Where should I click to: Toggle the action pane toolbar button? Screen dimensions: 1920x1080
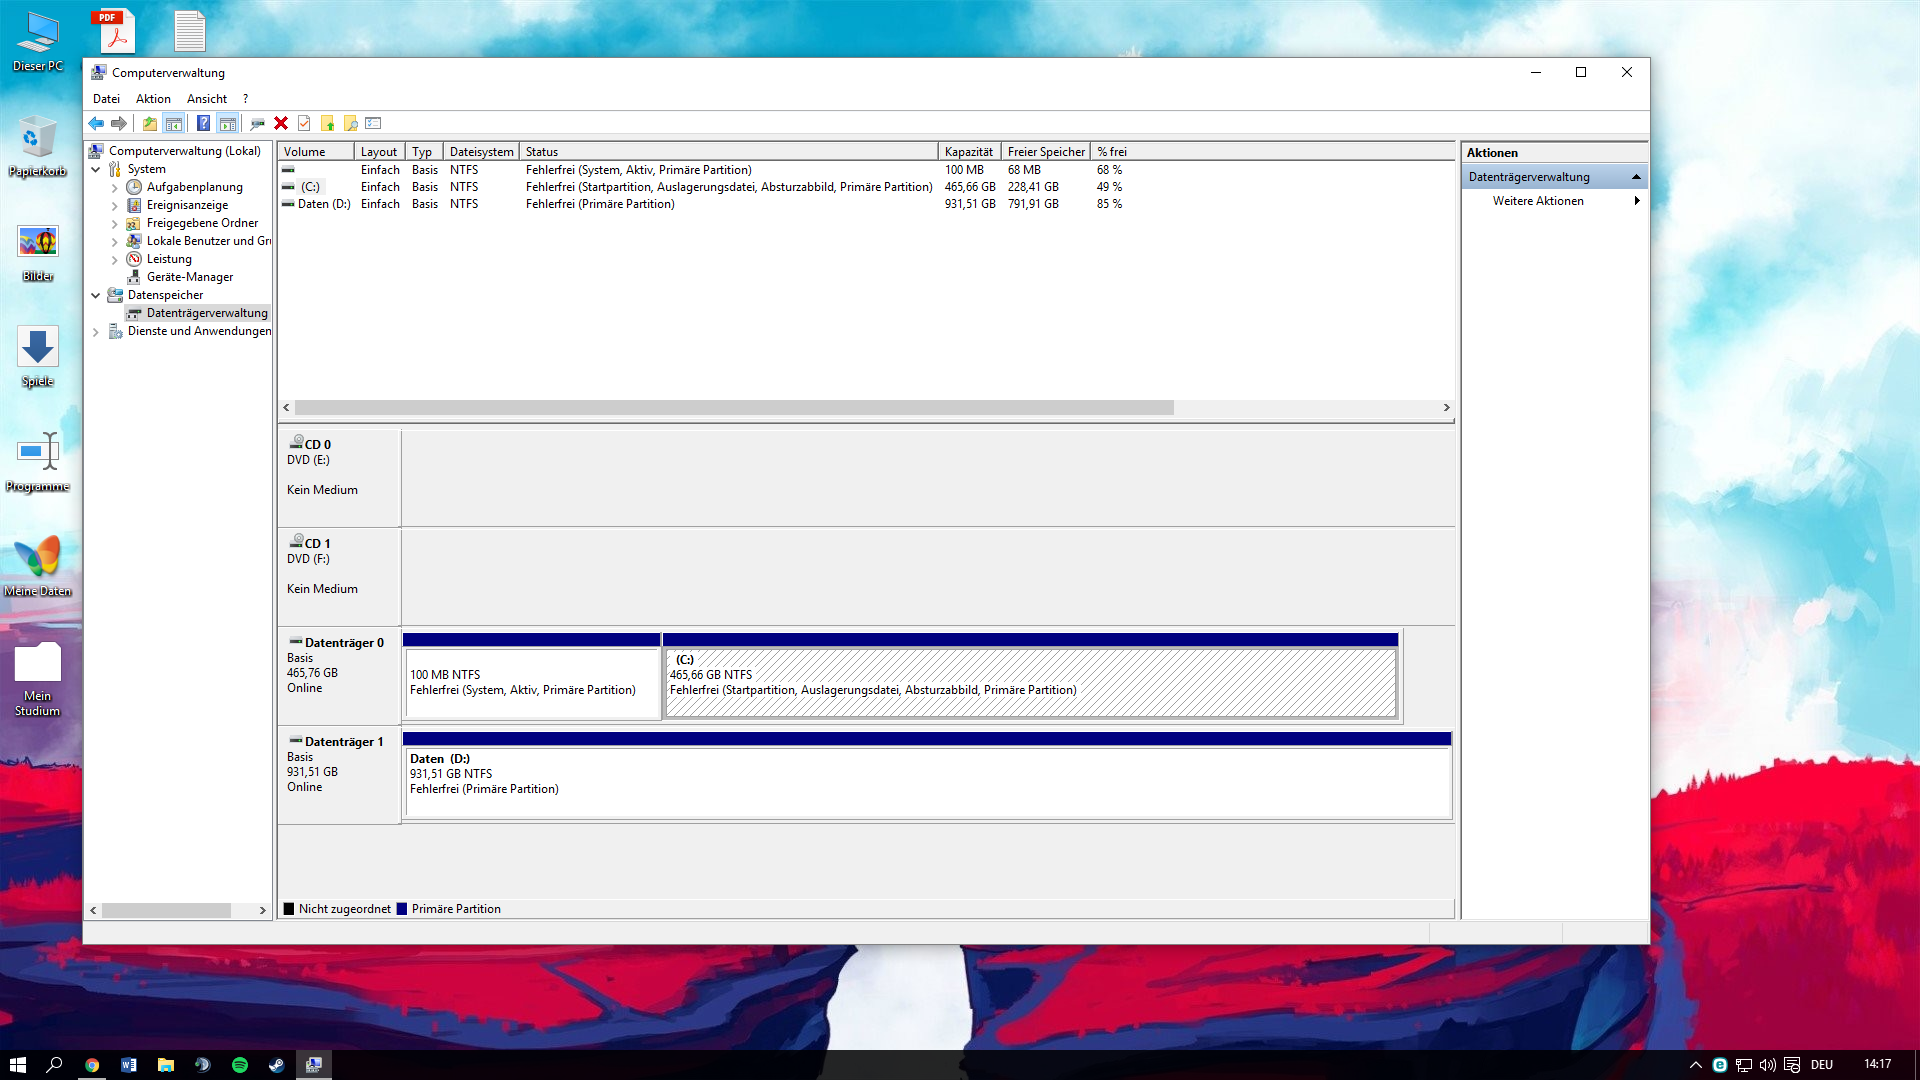[x=228, y=123]
